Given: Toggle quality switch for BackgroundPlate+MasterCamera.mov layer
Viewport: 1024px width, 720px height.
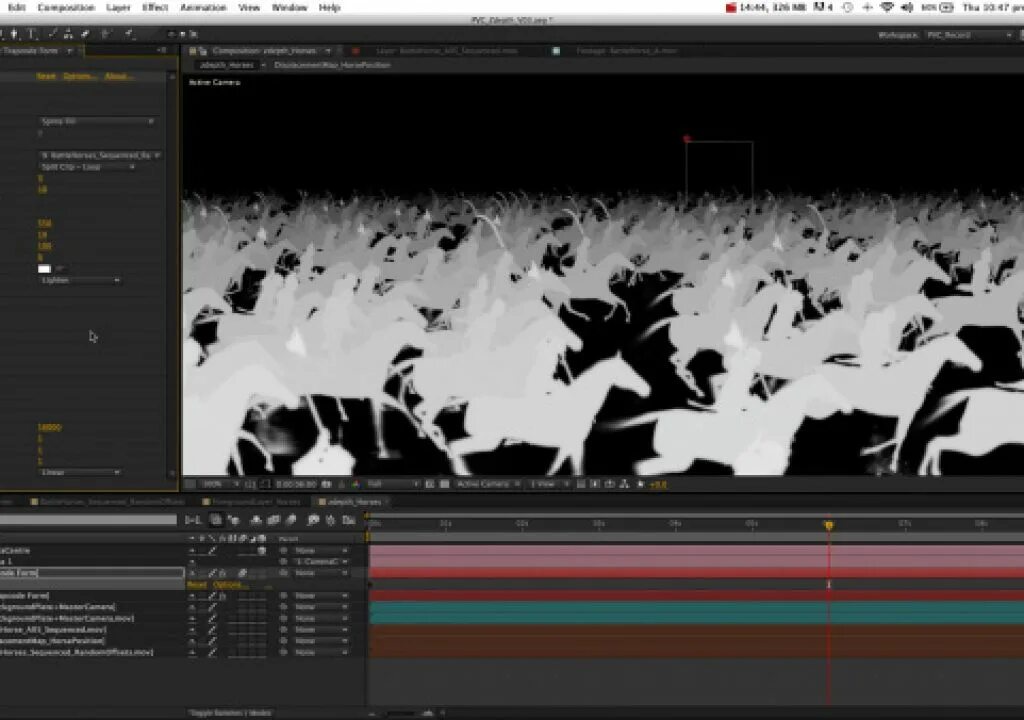Looking at the screenshot, I should tap(212, 618).
